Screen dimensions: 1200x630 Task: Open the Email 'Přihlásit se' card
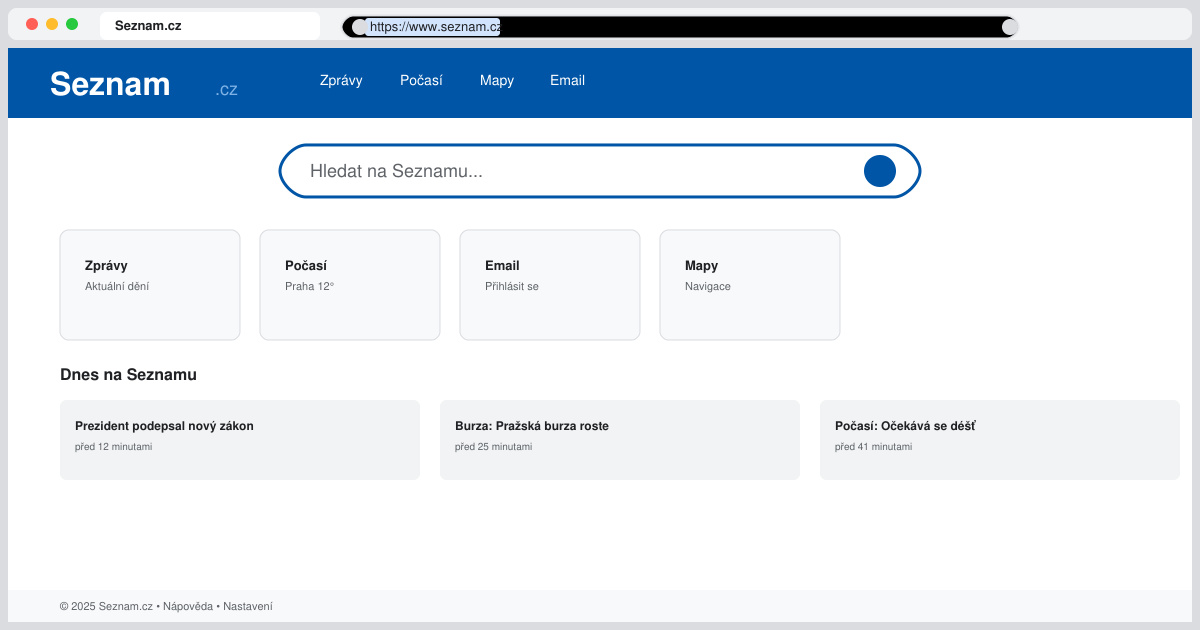(550, 285)
